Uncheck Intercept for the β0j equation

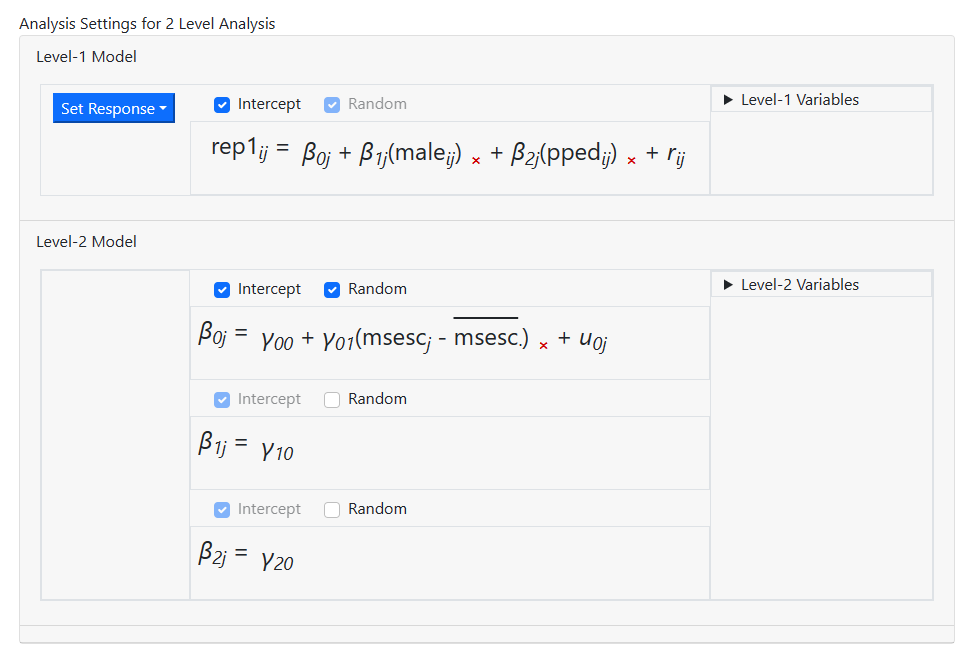click(222, 289)
